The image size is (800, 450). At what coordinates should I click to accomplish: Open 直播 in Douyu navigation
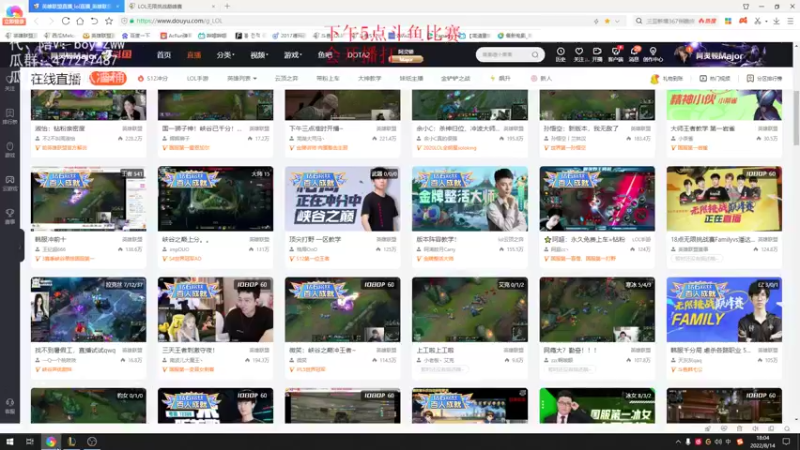click(x=194, y=55)
